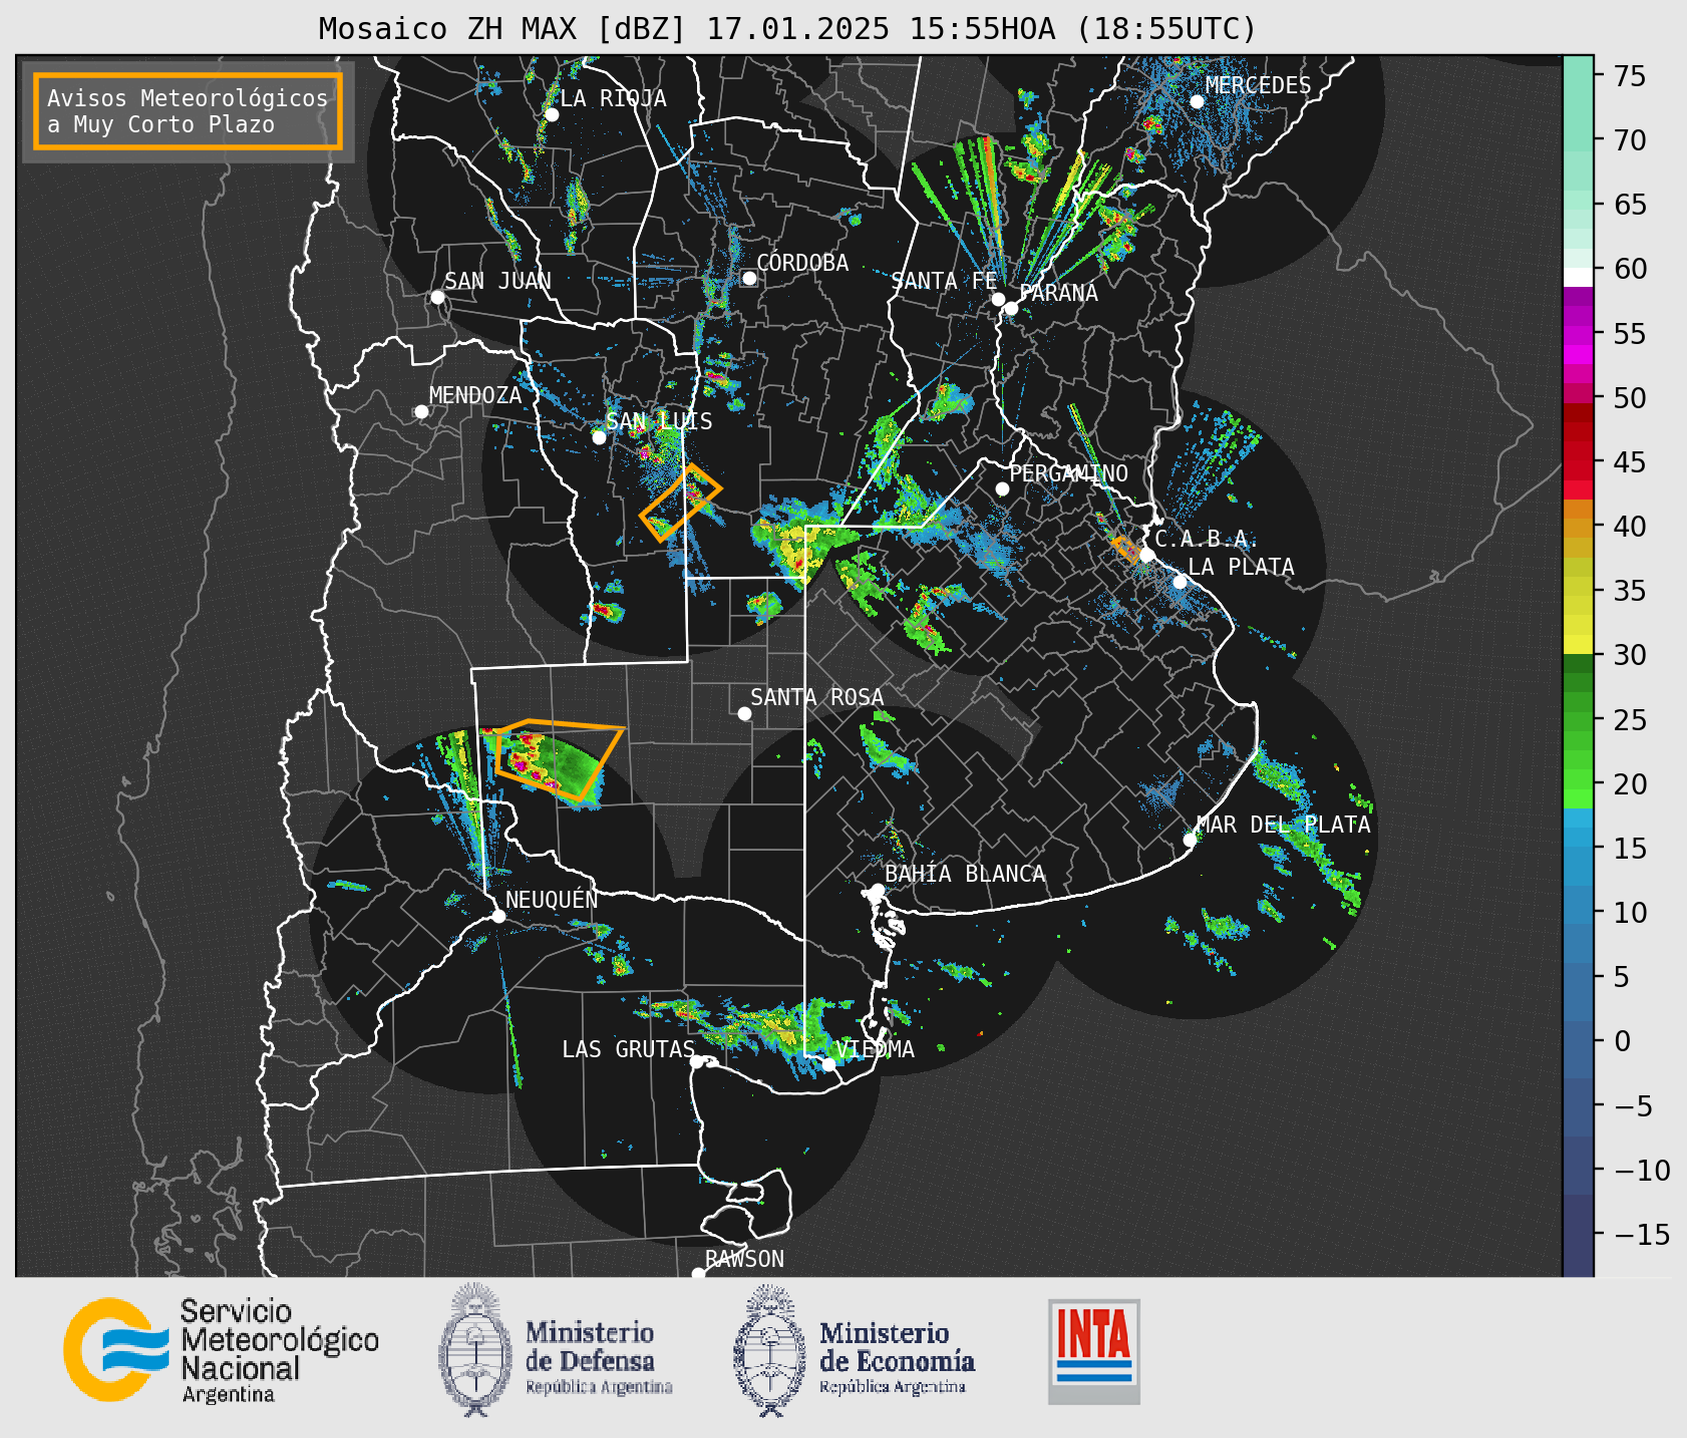Click the Las Grutas city marker dot

[x=697, y=1062]
